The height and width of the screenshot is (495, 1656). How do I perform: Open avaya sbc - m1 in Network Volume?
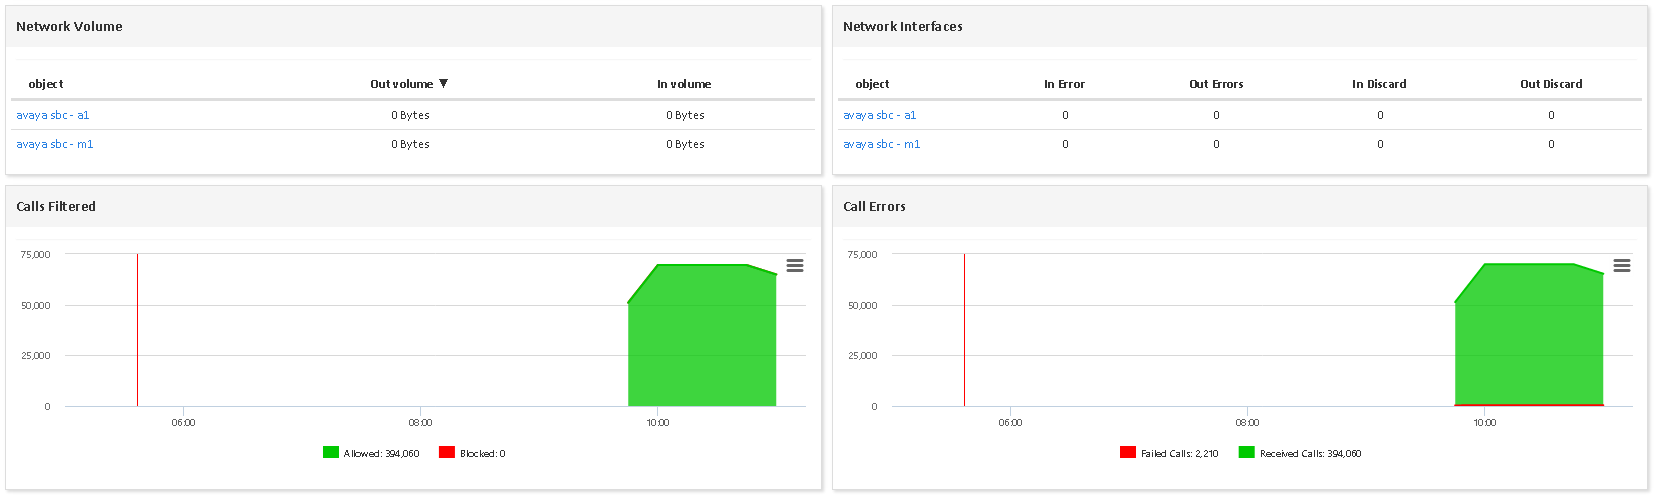click(55, 144)
